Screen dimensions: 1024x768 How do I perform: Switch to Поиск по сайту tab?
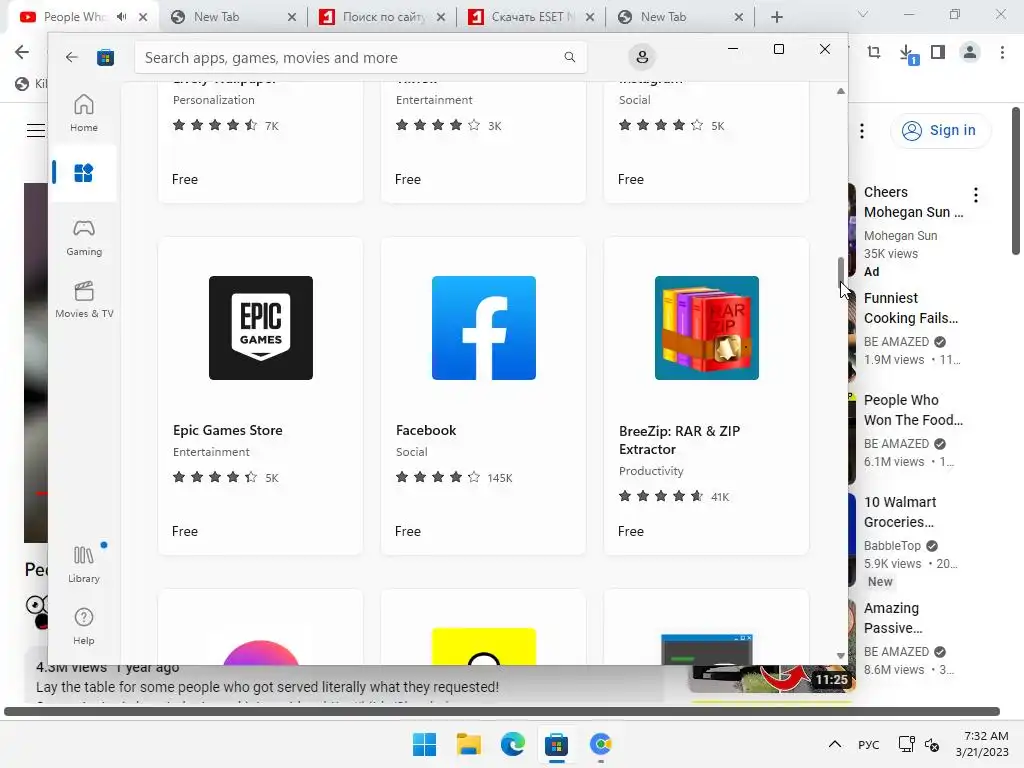click(381, 17)
